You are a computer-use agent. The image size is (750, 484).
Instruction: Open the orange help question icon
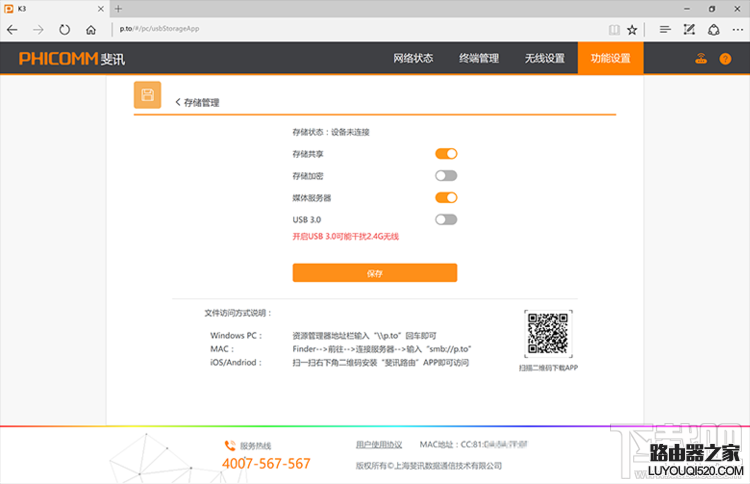coord(725,59)
